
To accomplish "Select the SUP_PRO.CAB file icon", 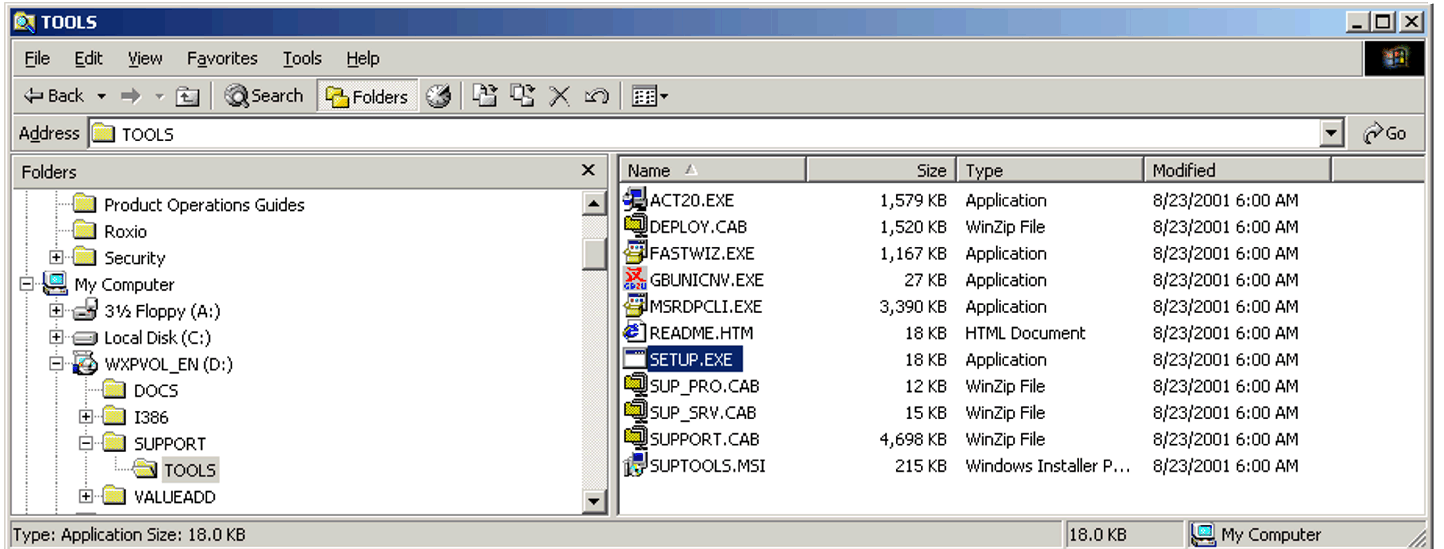I will (635, 385).
